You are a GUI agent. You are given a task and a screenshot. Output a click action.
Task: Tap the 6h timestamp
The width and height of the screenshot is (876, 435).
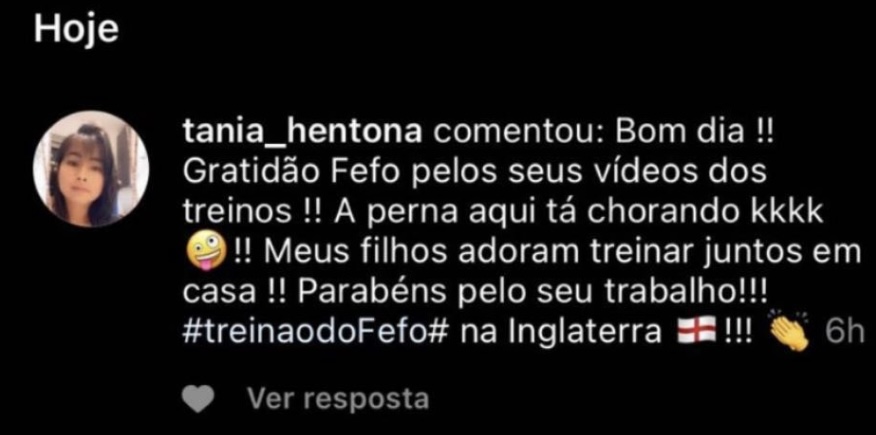click(844, 333)
